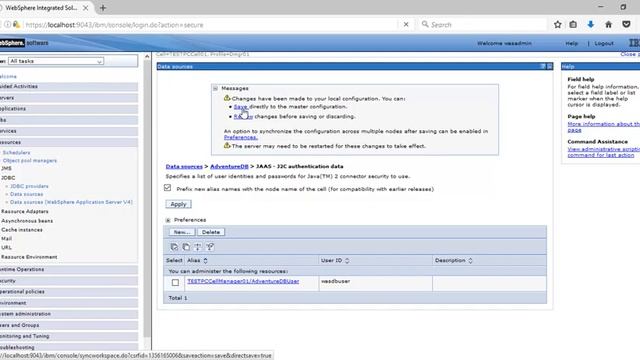Click the browser Search field
This screenshot has width=640, height=360.
[x=483, y=25]
